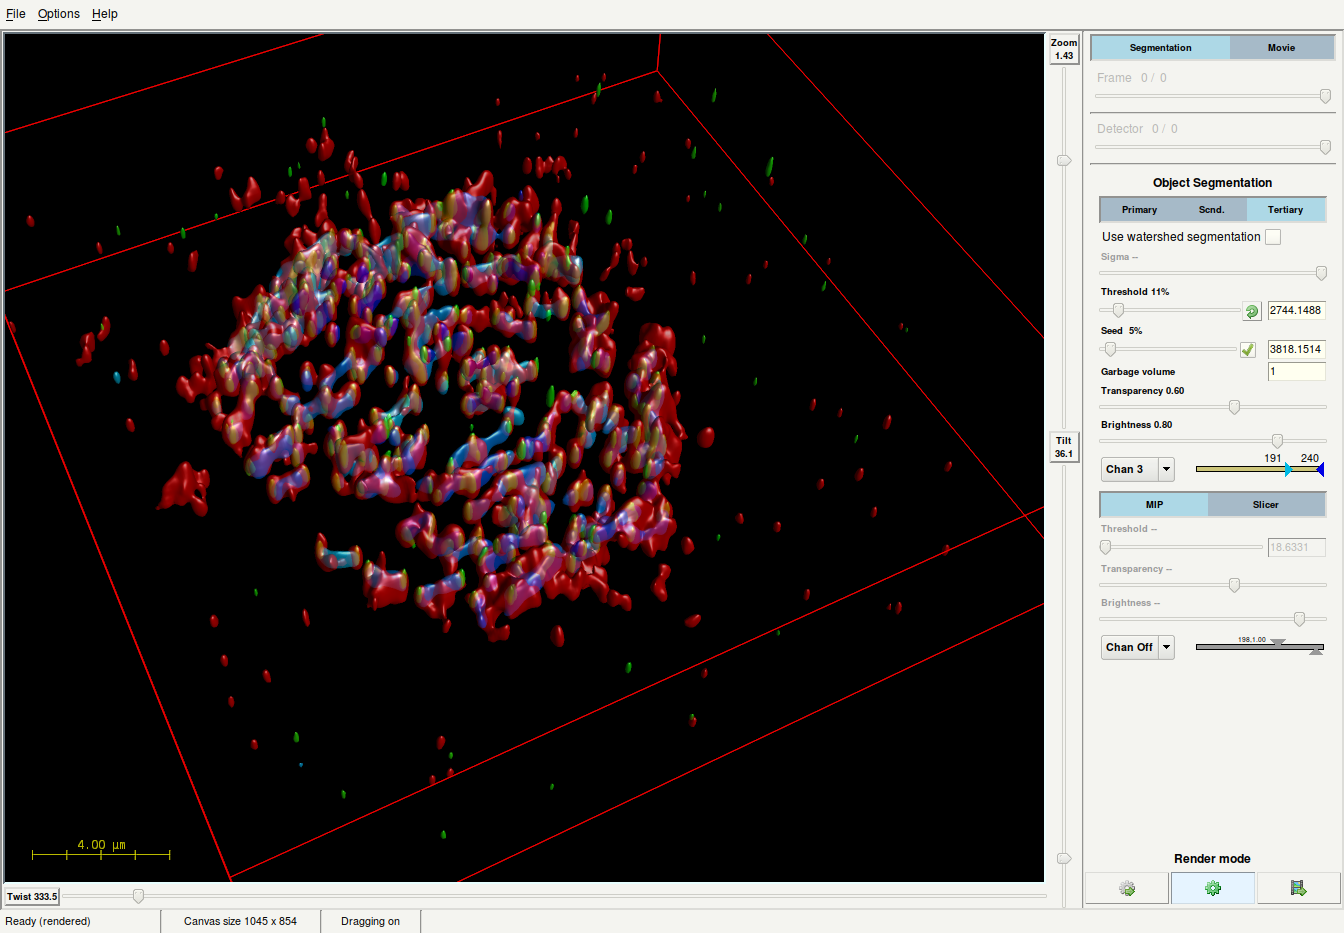Select the Tertiary segmentation tab
Screen dimensions: 1344x933
[1286, 209]
